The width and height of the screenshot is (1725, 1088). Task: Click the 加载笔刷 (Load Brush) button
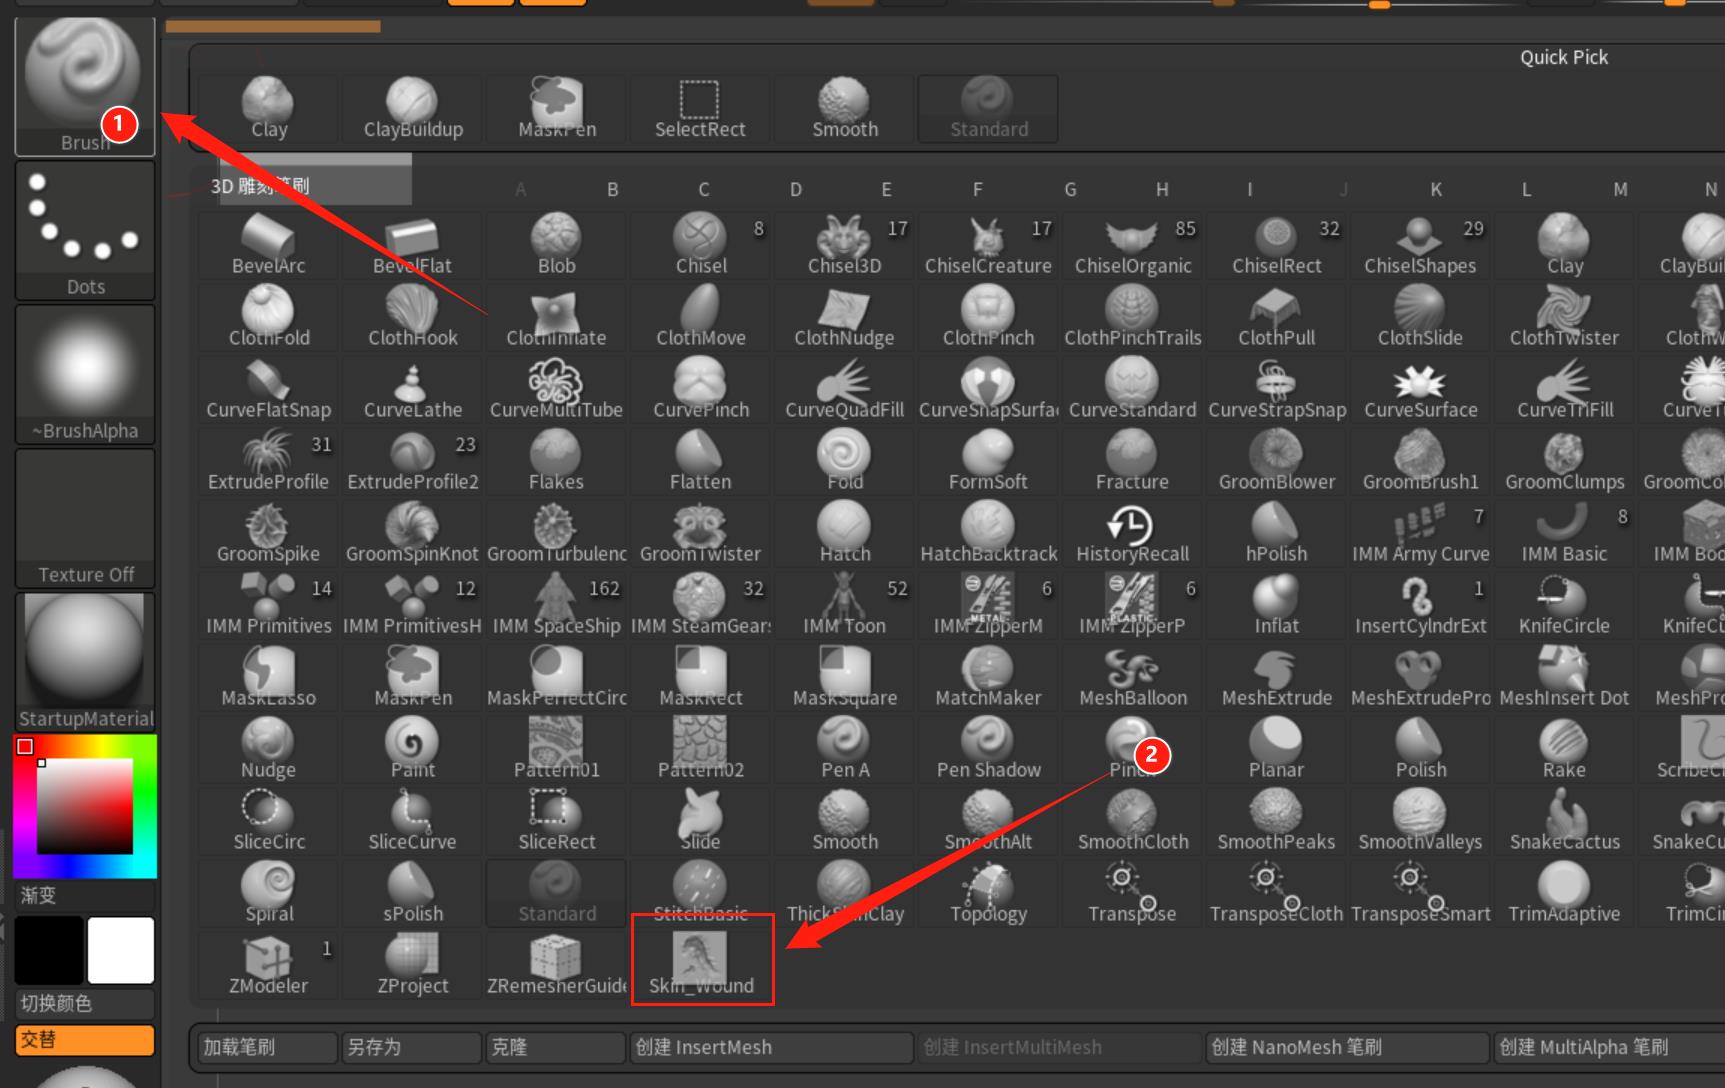(x=268, y=1047)
